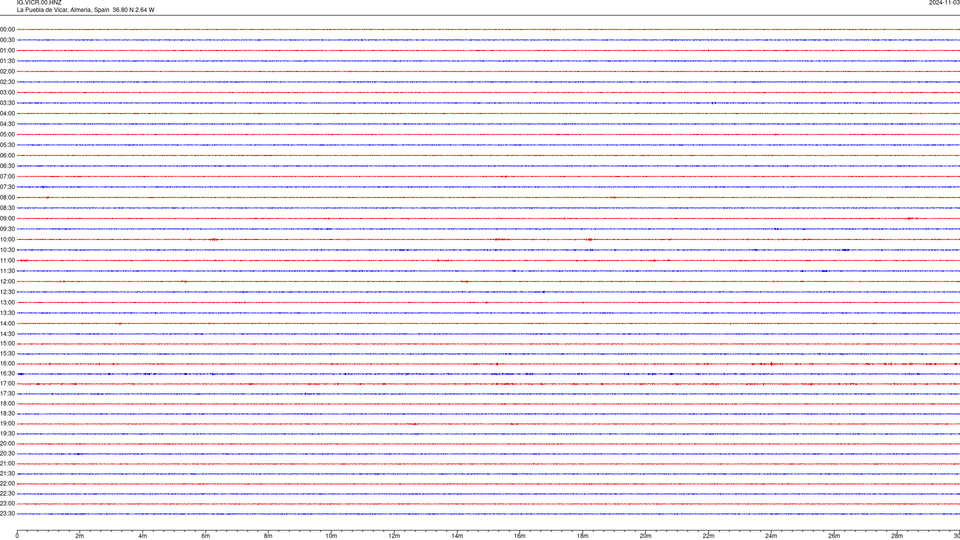Select the 08:00 time label

7,198
